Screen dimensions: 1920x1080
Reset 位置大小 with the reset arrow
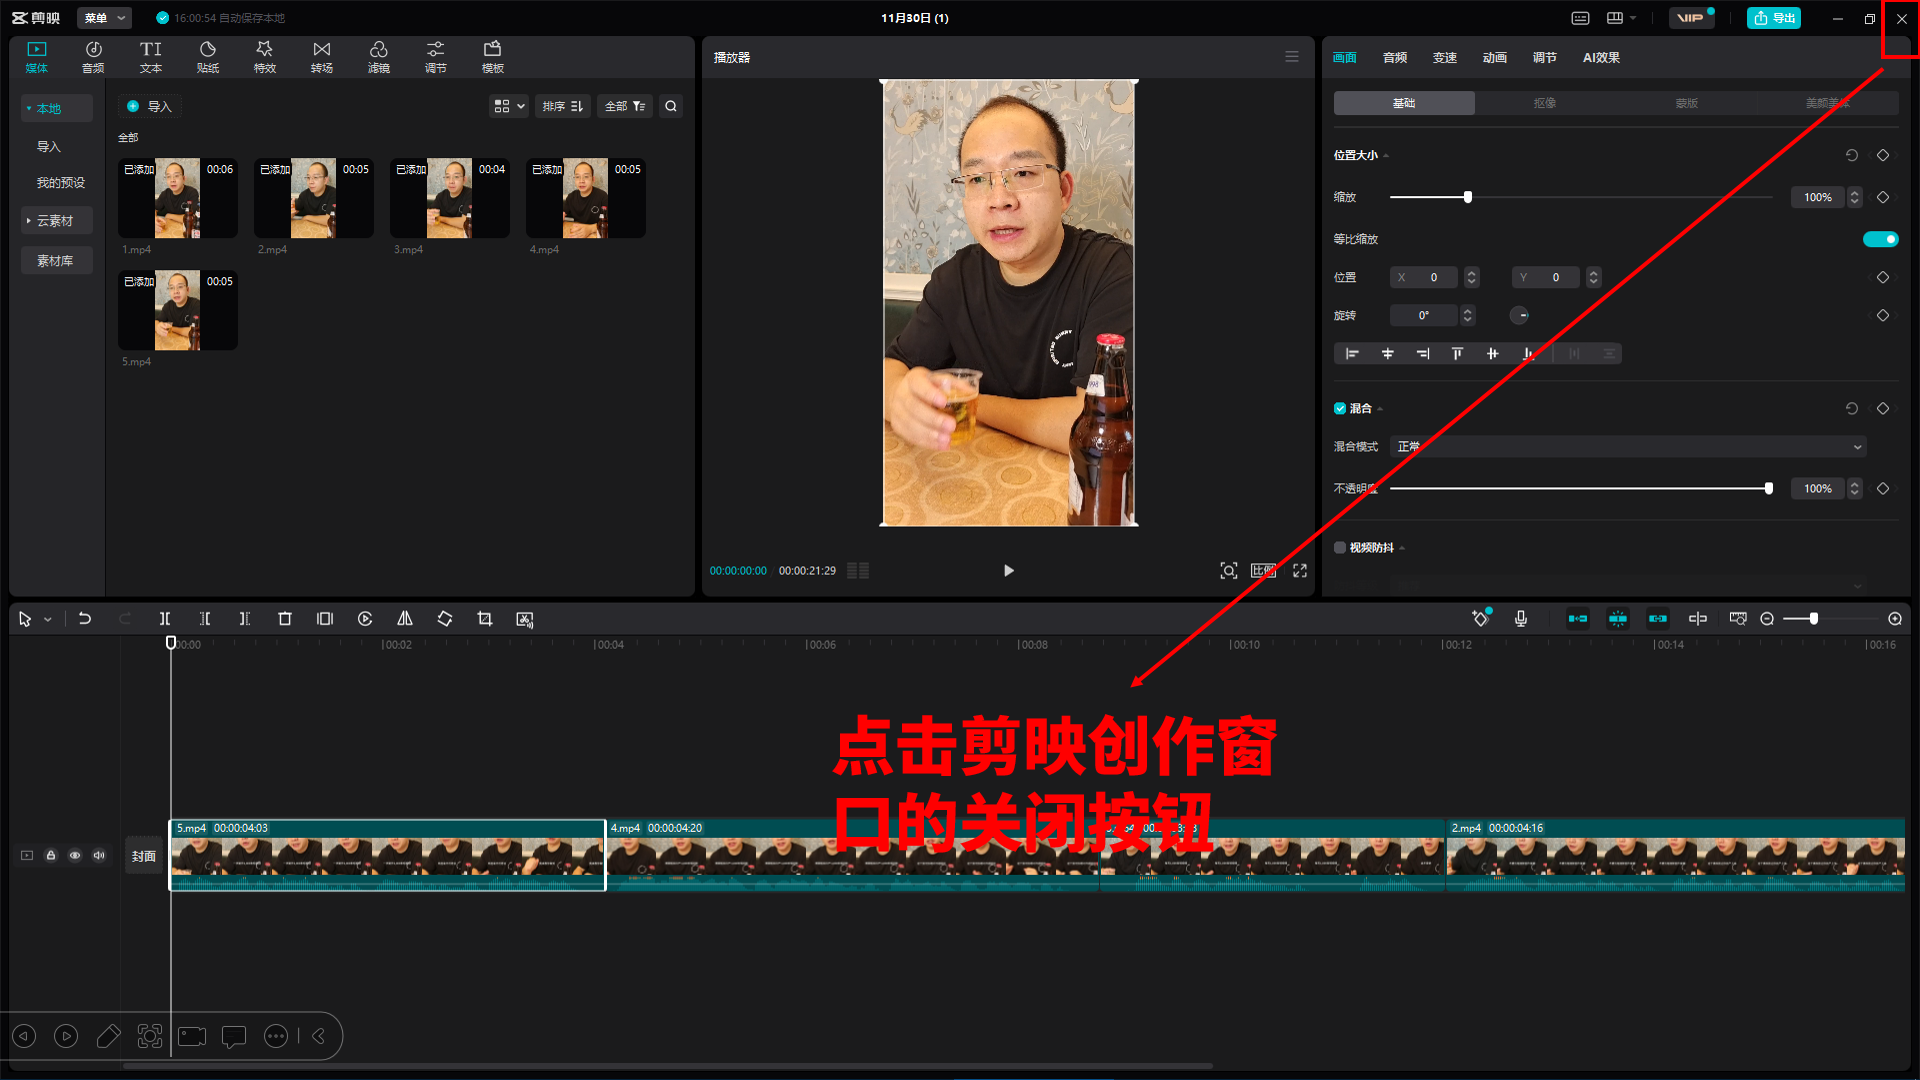(x=1852, y=155)
